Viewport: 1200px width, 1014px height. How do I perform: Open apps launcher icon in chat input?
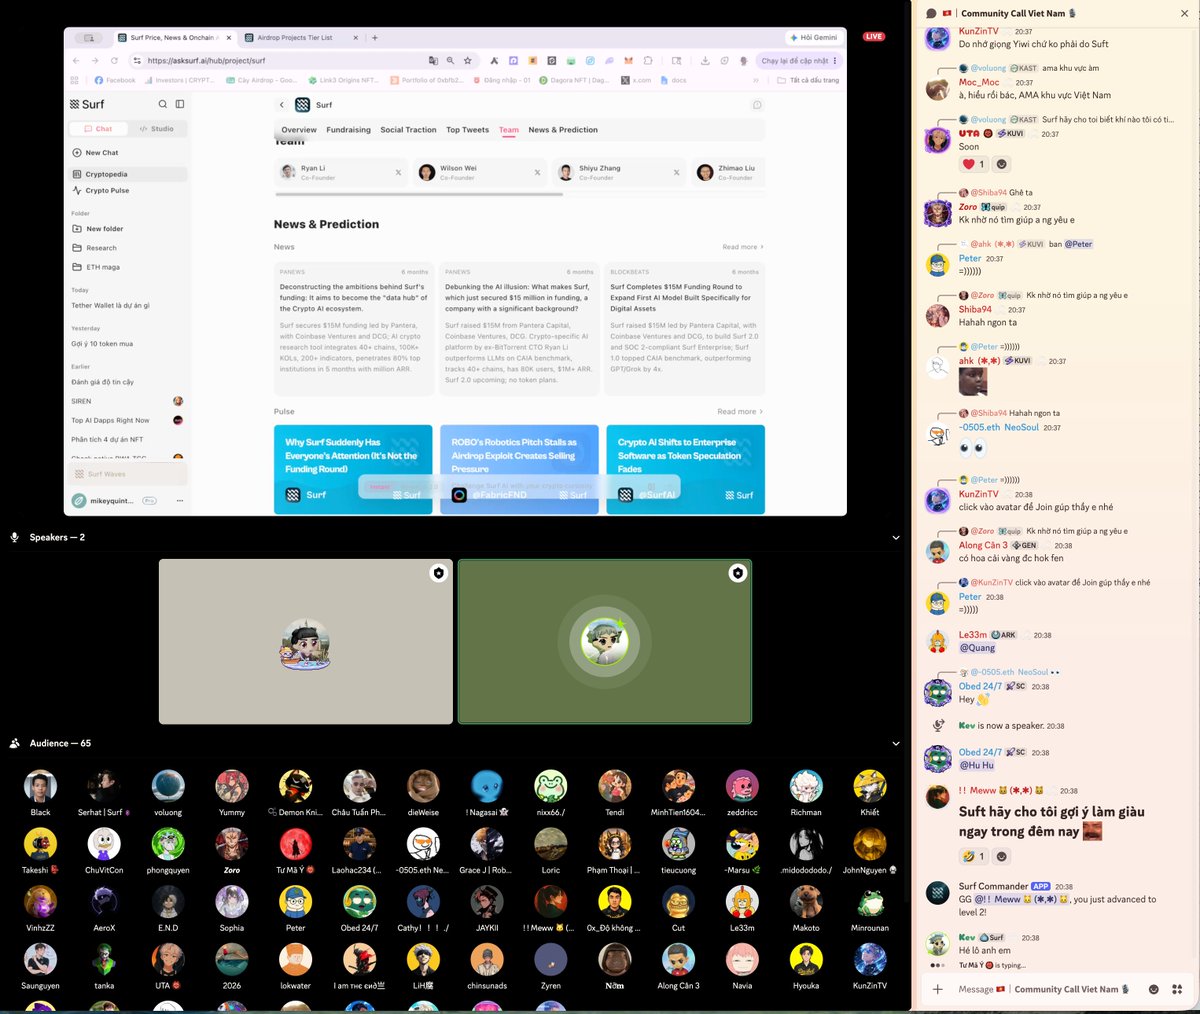click(1177, 989)
